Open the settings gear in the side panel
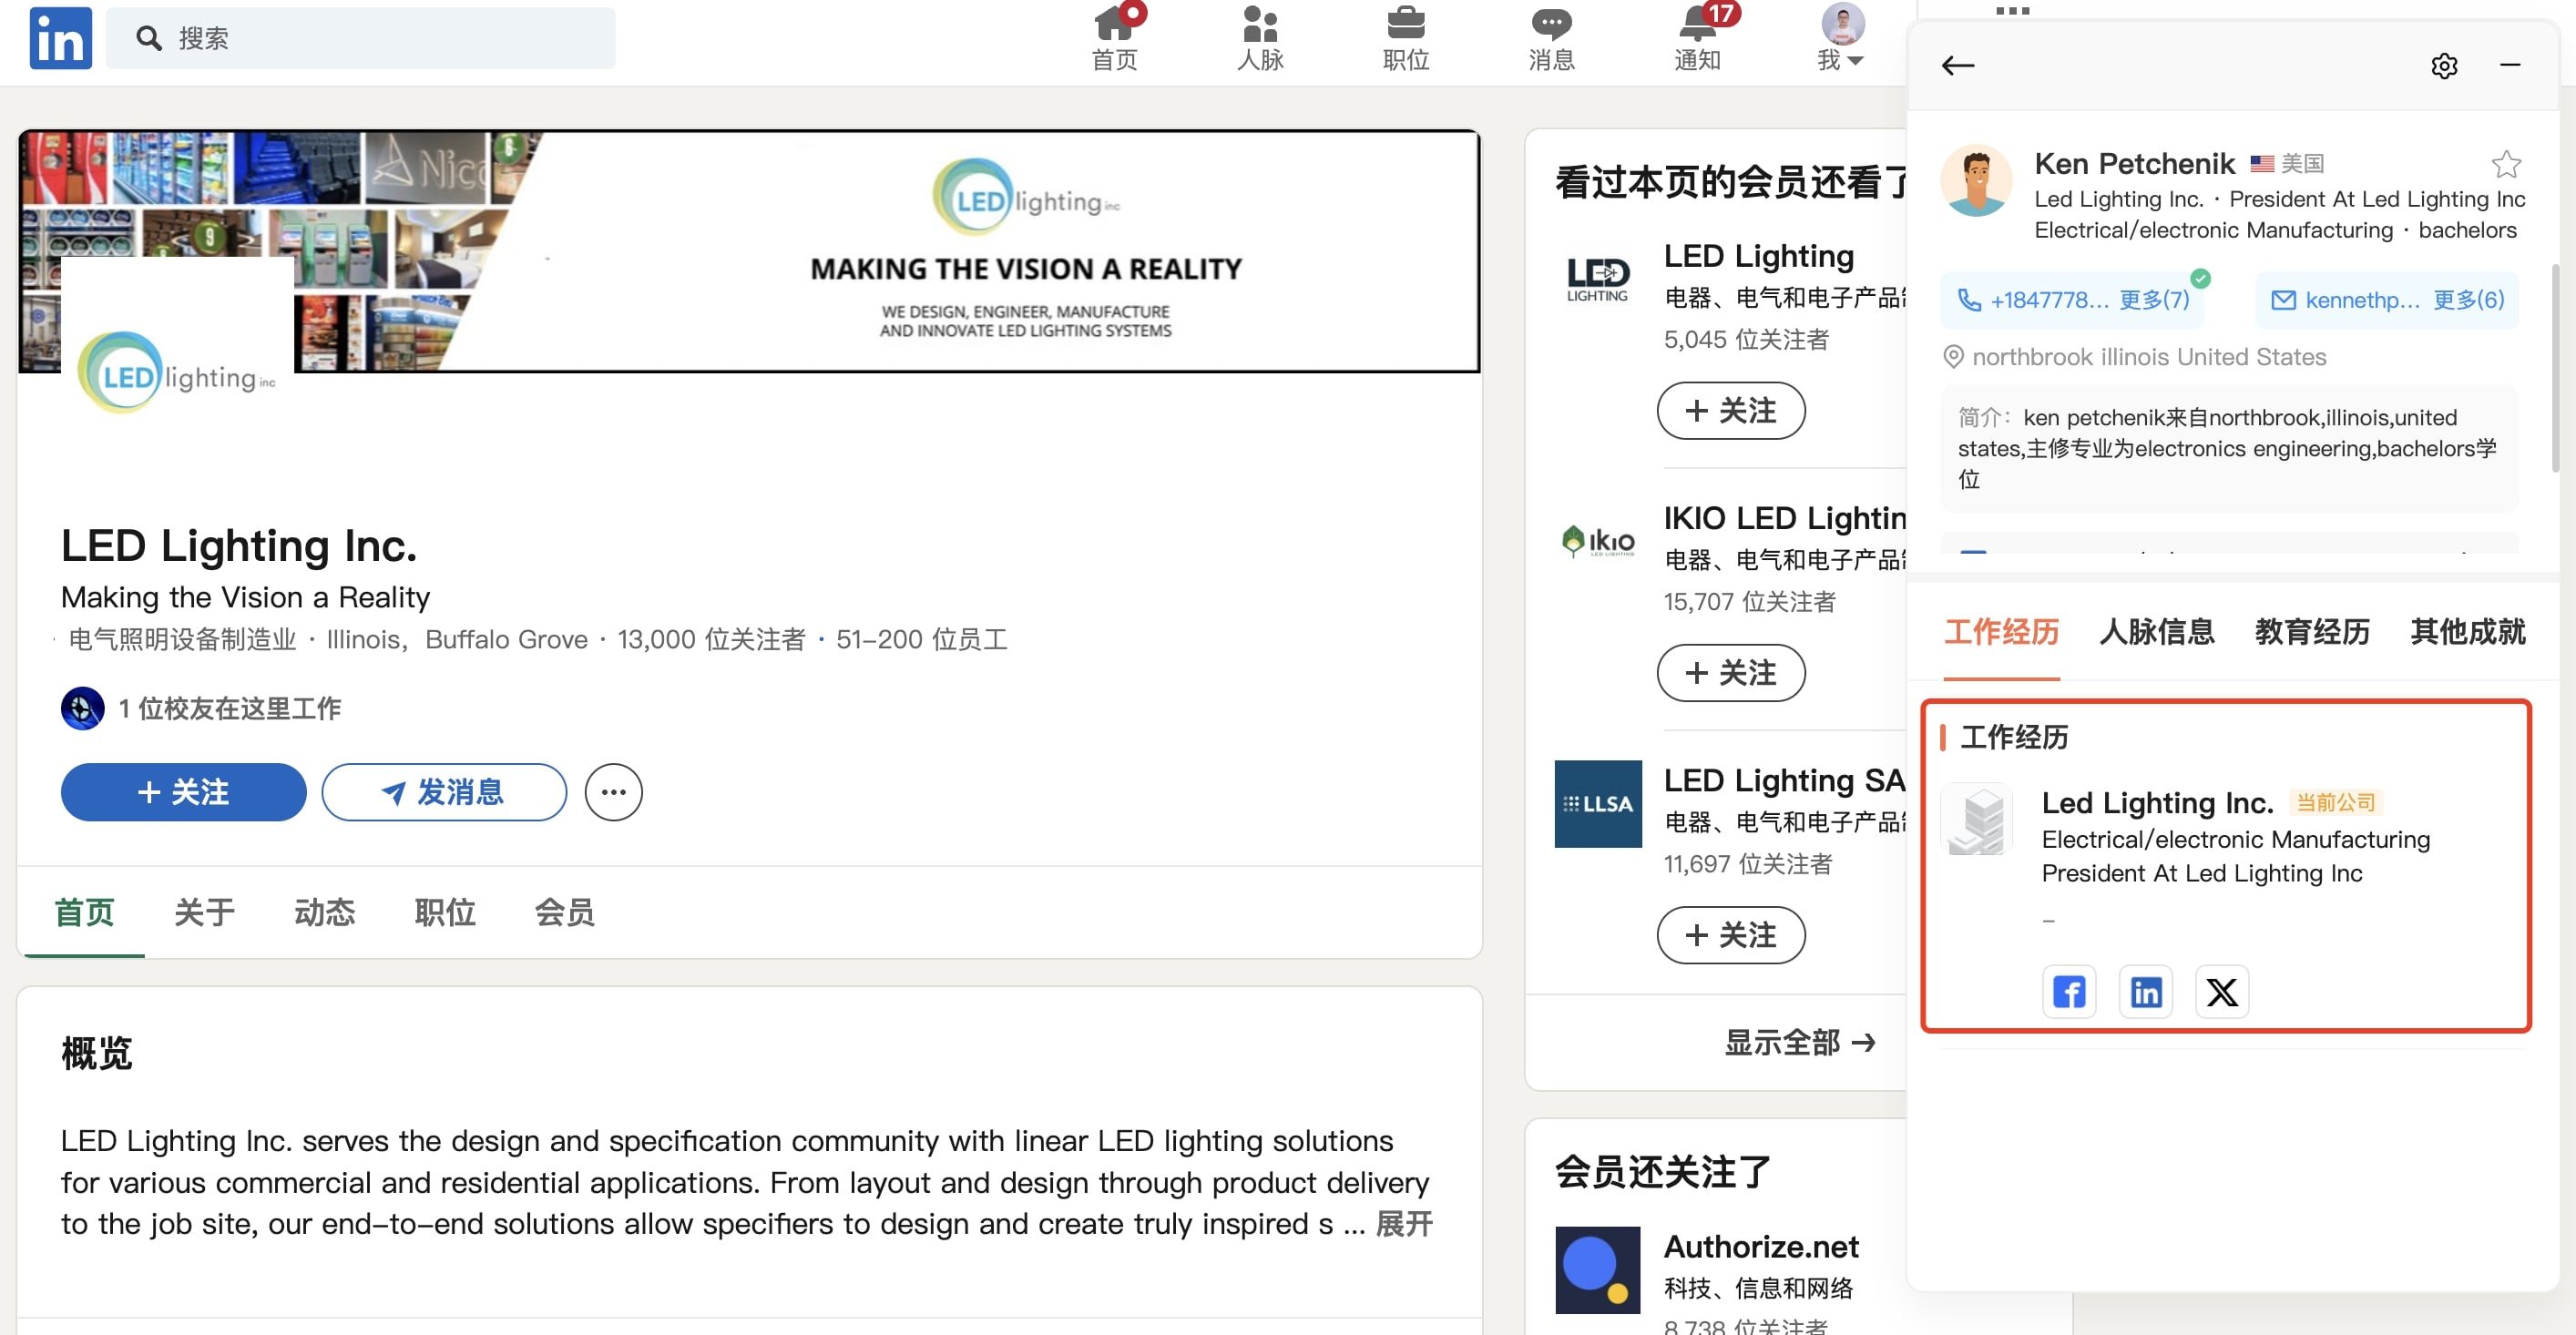This screenshot has height=1335, width=2576. tap(2445, 66)
